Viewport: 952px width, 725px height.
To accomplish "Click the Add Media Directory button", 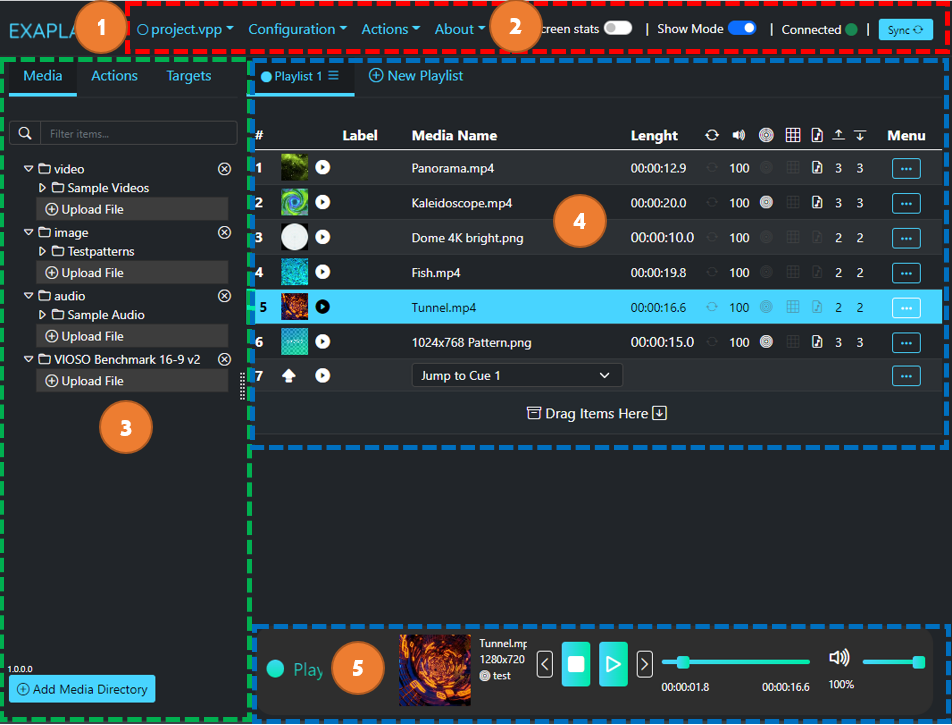I will 82,689.
